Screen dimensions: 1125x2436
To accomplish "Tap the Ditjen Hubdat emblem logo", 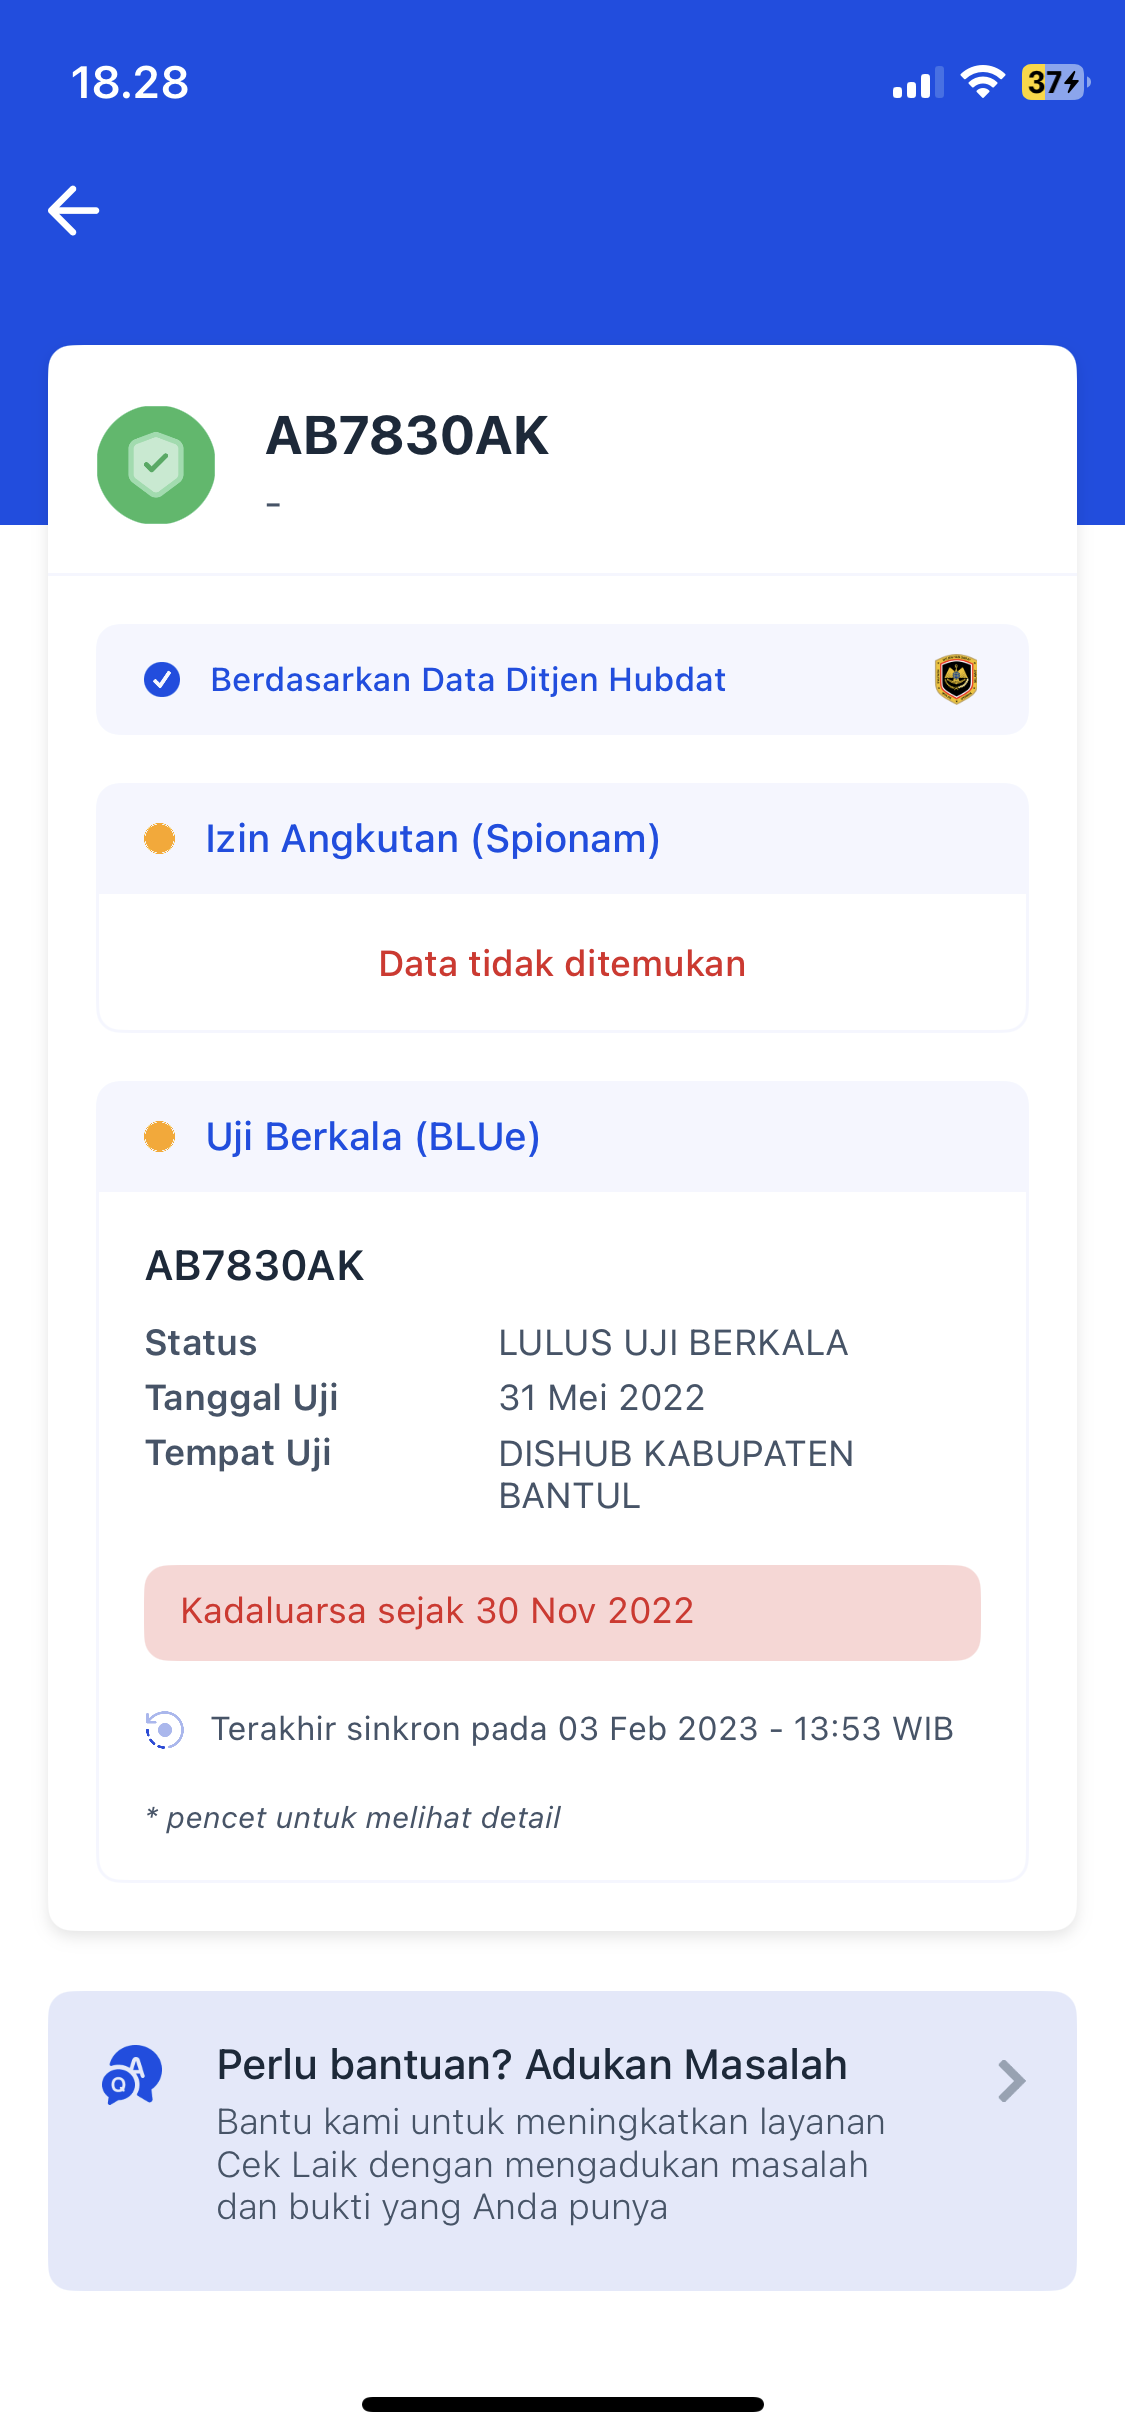I will pos(956,680).
